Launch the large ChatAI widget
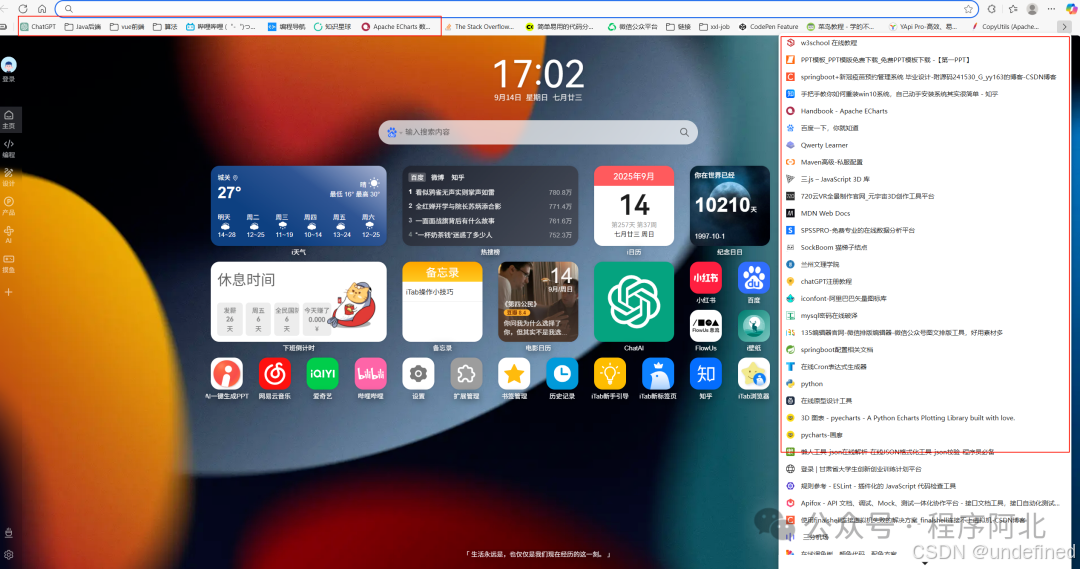The height and width of the screenshot is (569, 1080). [x=634, y=302]
